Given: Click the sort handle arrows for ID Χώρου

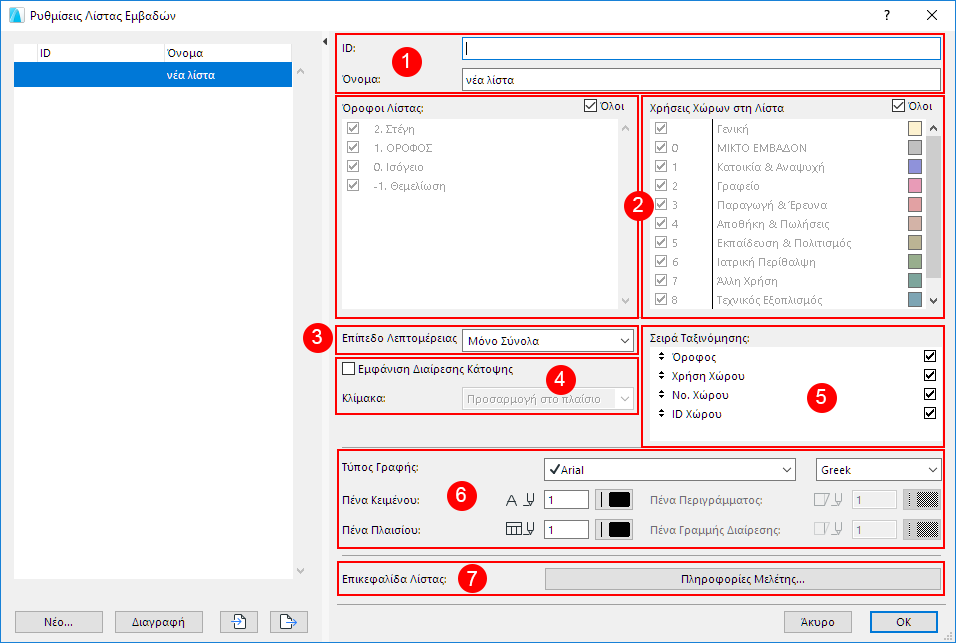Looking at the screenshot, I should (x=662, y=413).
